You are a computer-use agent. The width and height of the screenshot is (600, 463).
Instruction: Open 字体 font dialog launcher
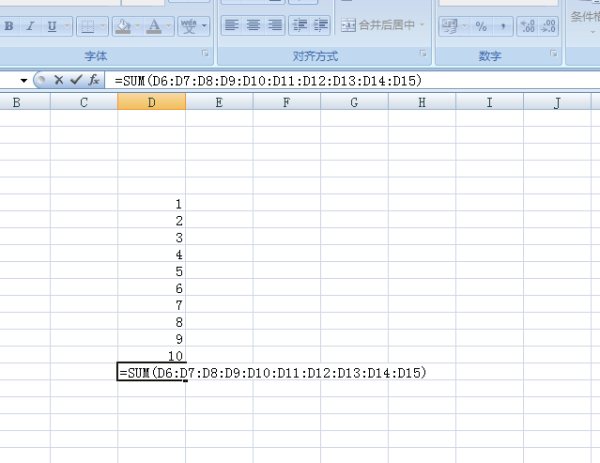coord(205,54)
